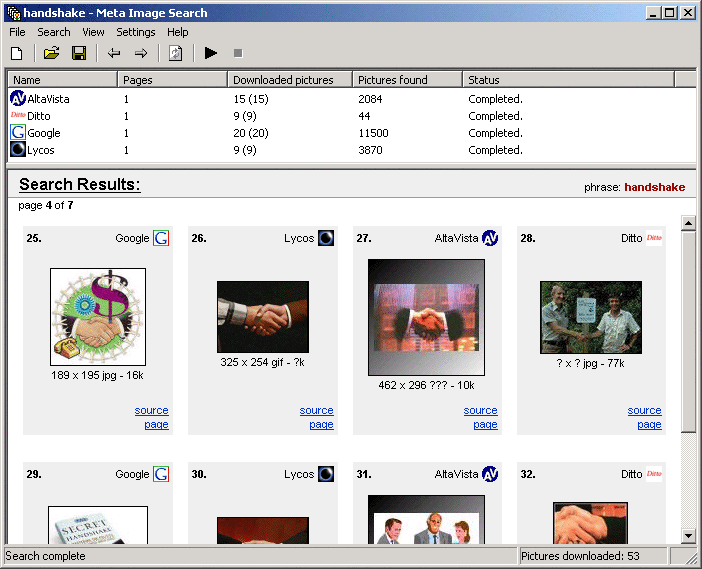Open the dollar-sign handshake thumbnail
This screenshot has width=702, height=569.
98,317
